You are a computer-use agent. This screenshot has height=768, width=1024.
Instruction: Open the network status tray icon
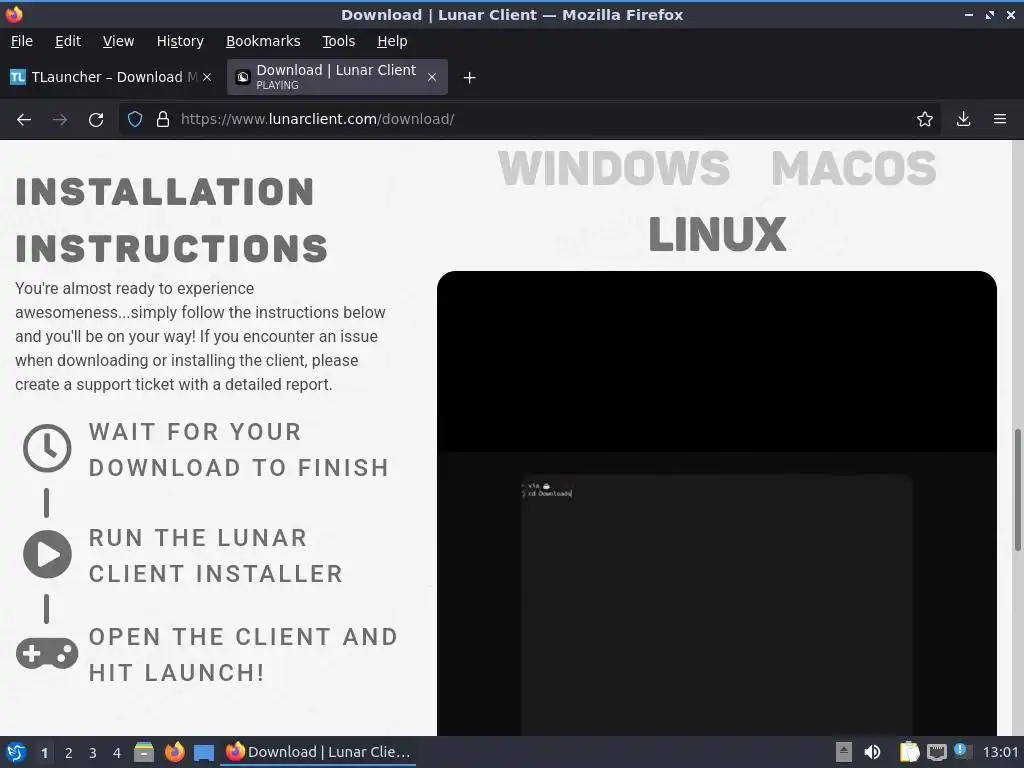(x=936, y=752)
